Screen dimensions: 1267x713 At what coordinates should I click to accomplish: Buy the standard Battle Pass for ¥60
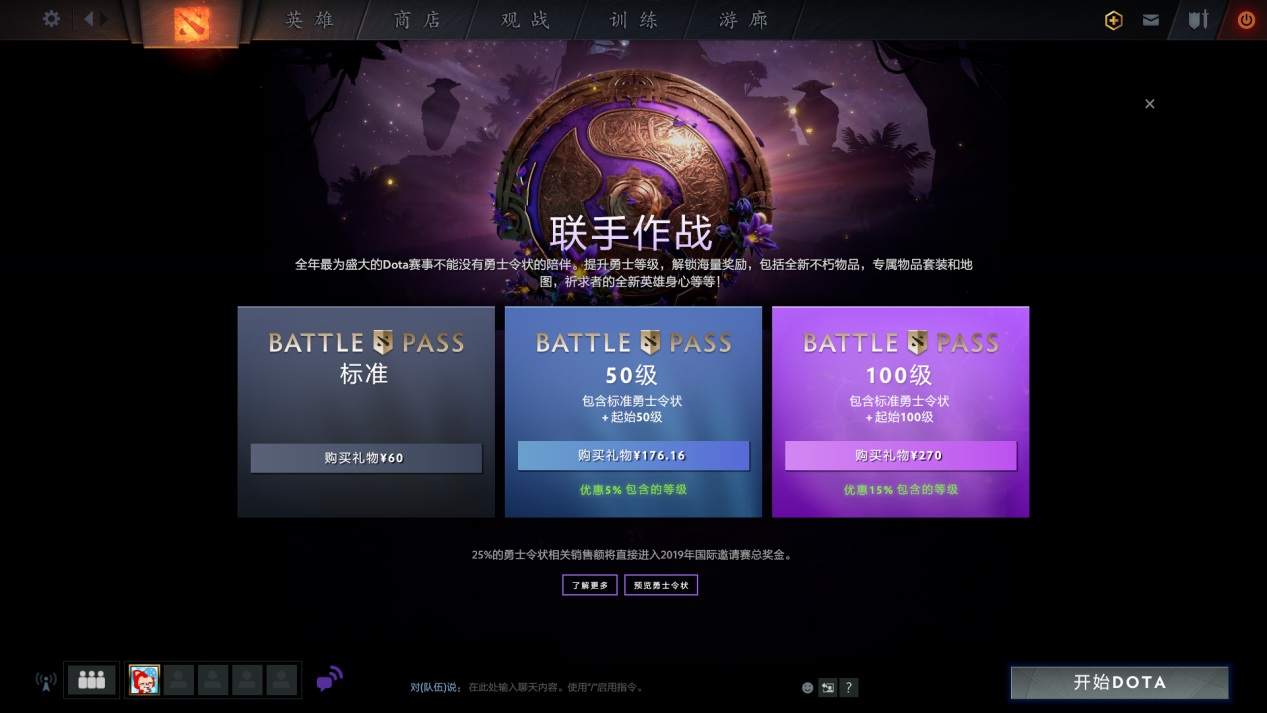pos(366,458)
